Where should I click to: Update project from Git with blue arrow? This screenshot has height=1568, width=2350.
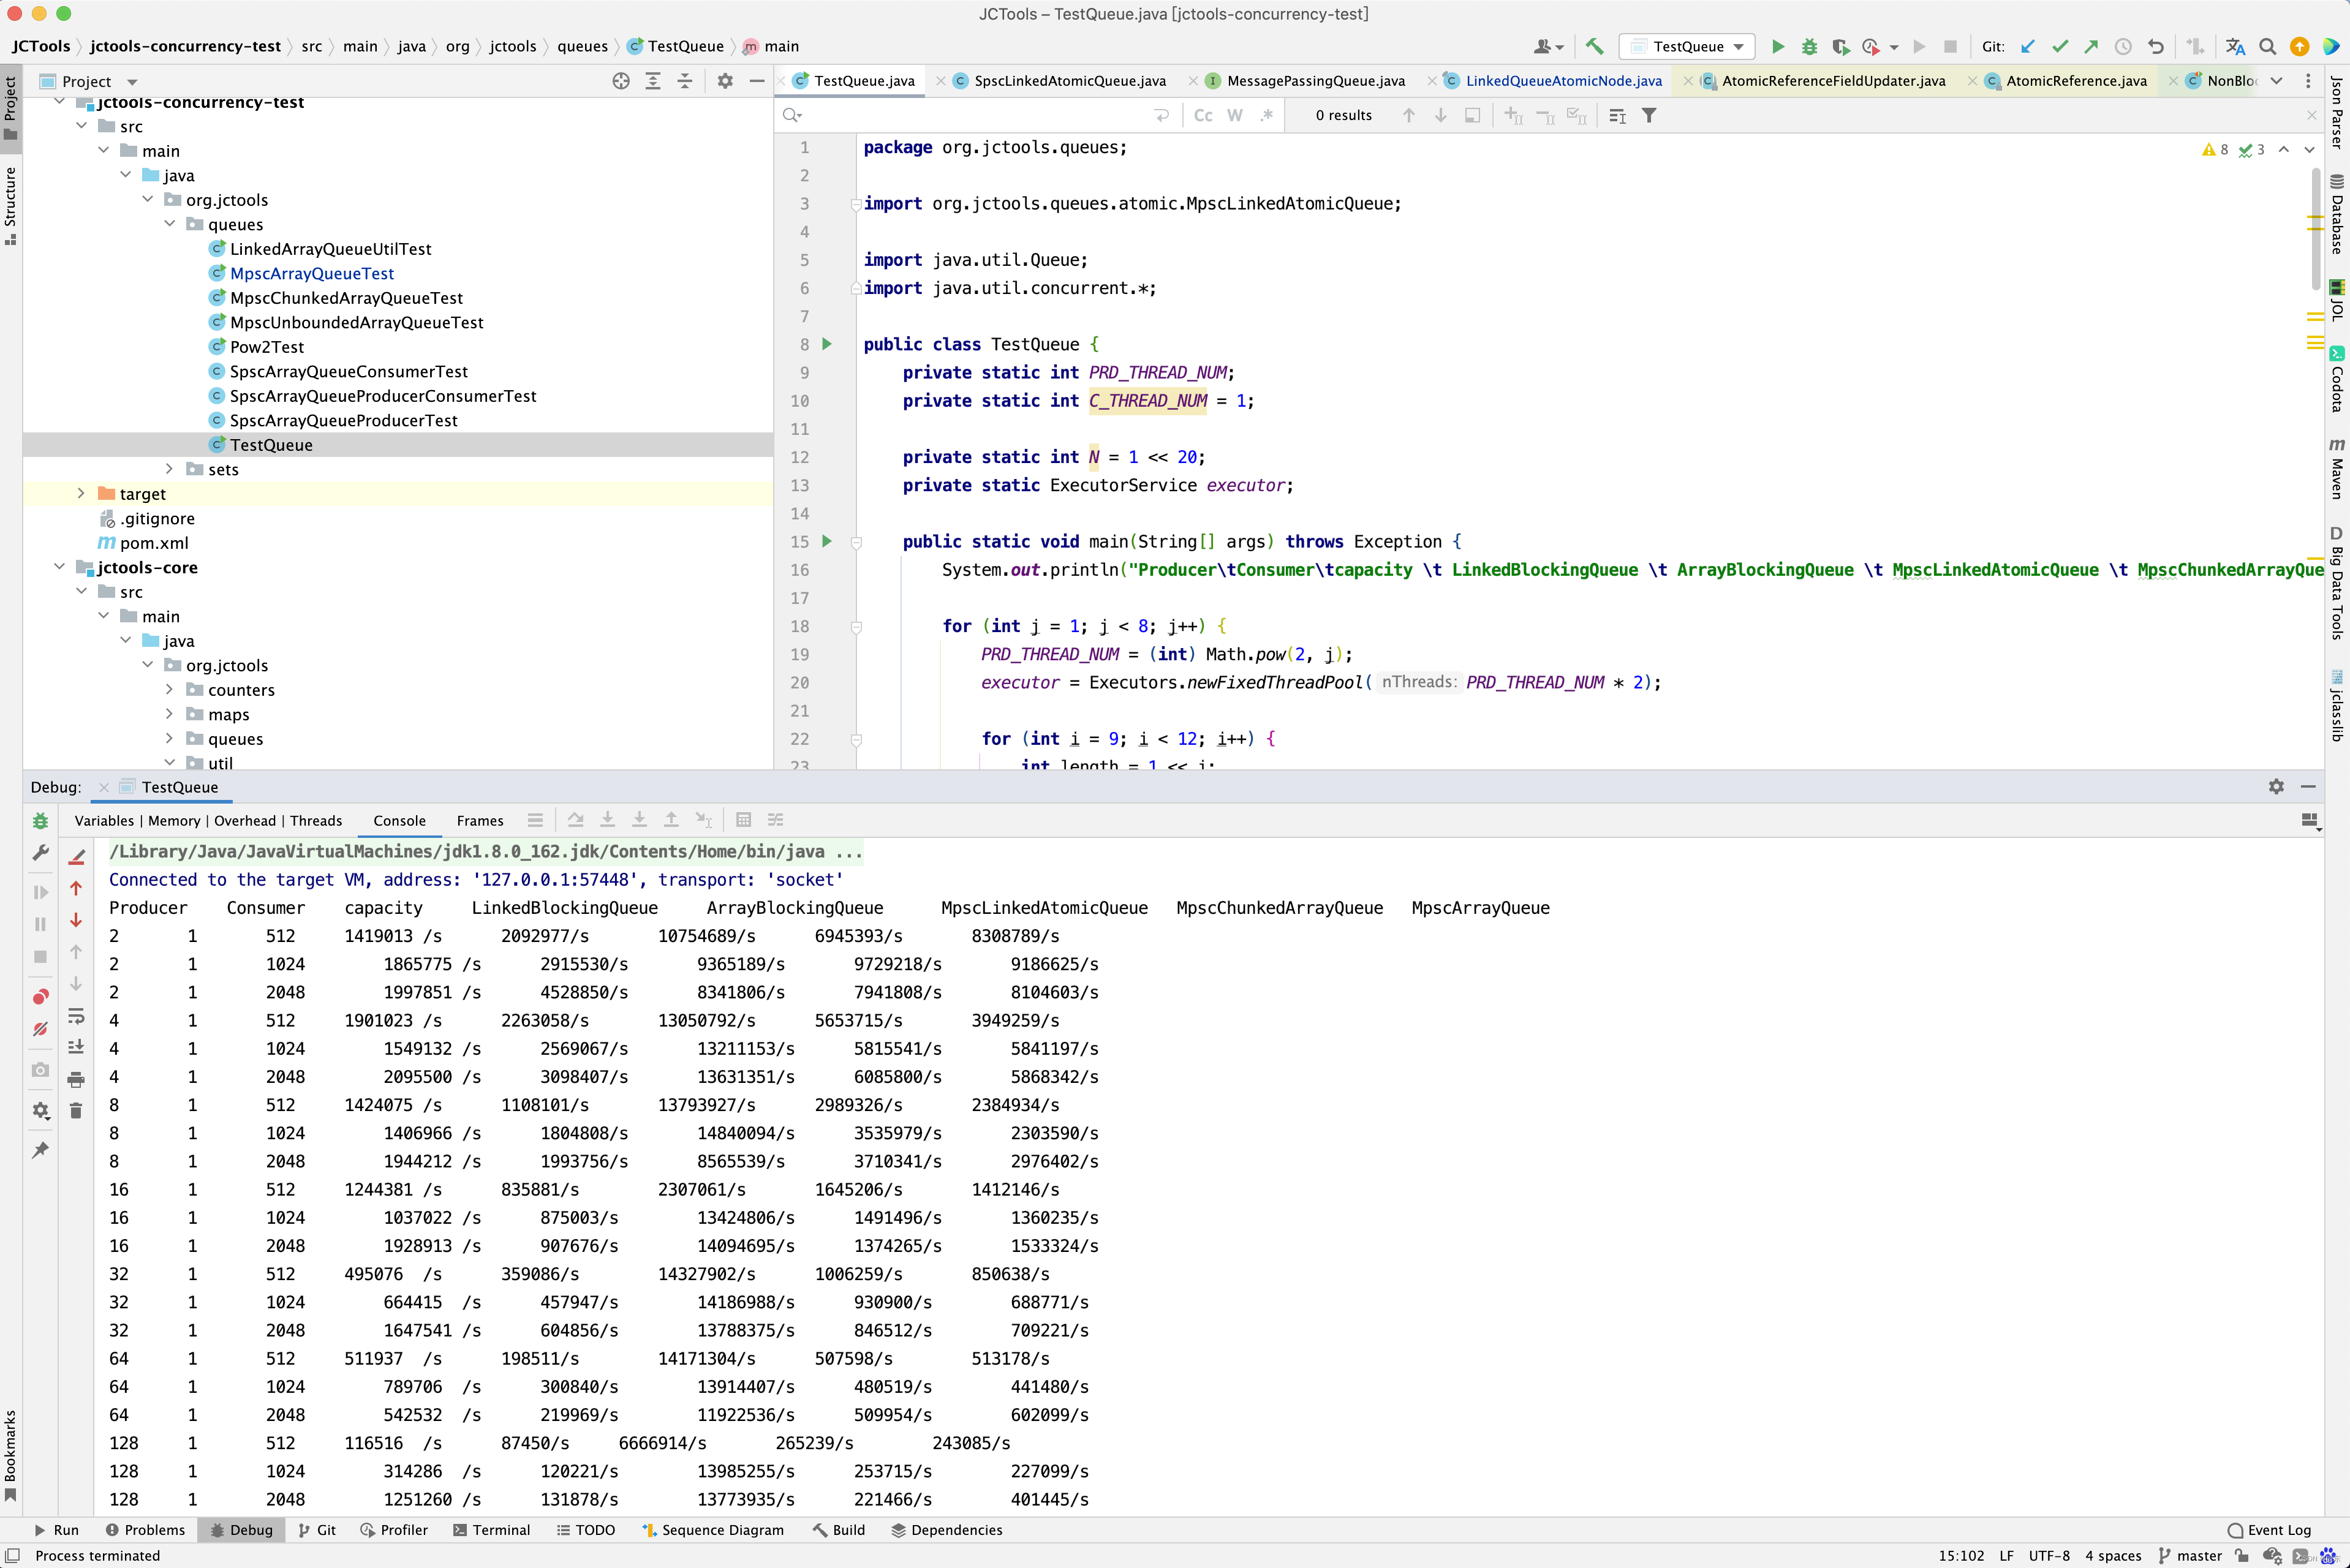coord(2028,46)
